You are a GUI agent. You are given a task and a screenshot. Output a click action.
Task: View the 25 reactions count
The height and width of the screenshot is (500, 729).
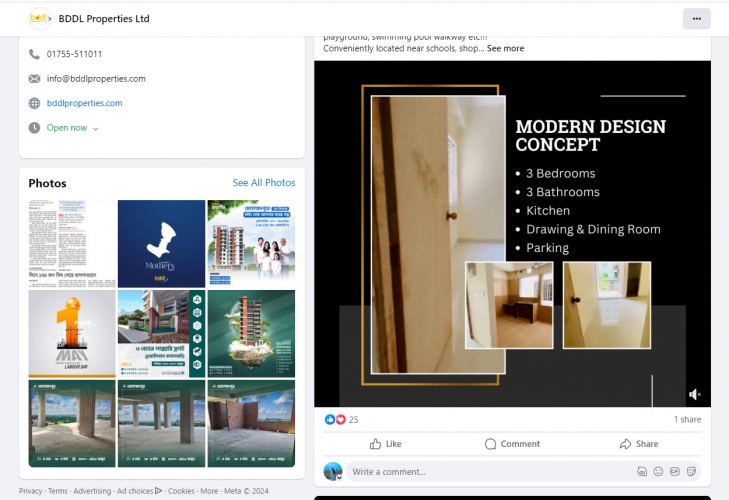coord(353,420)
